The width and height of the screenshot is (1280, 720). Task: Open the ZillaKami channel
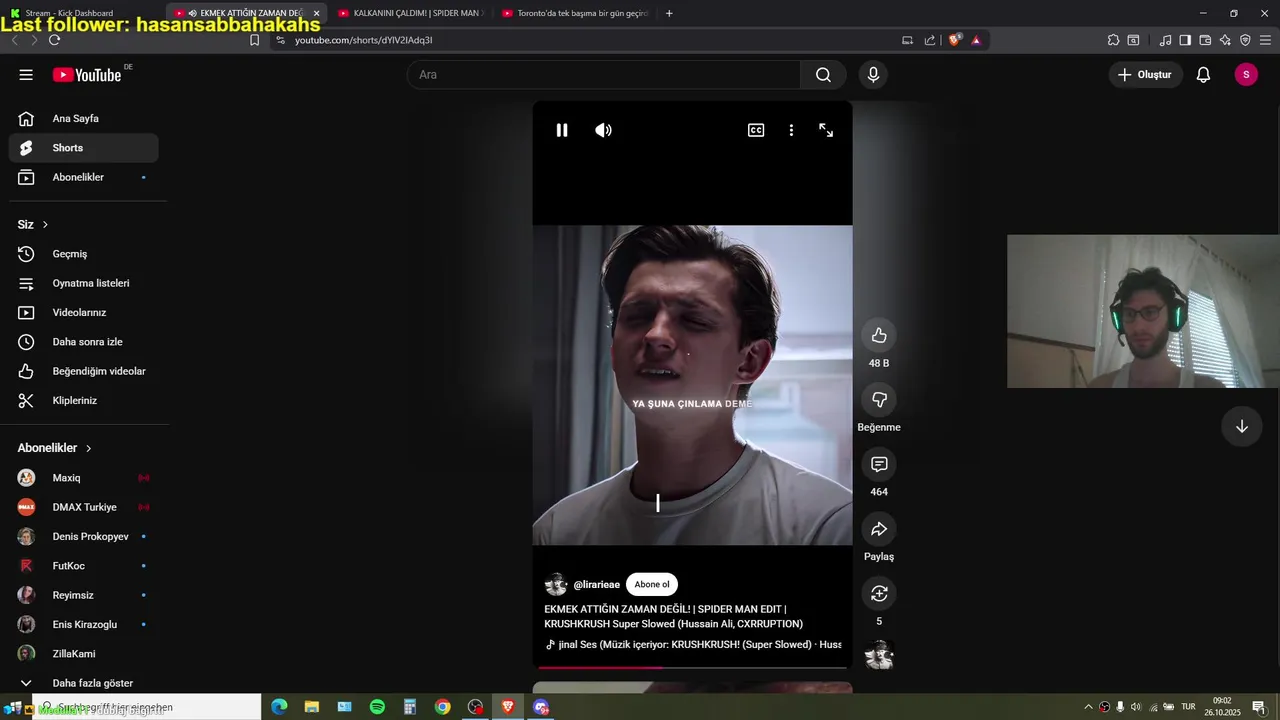[x=84, y=654]
